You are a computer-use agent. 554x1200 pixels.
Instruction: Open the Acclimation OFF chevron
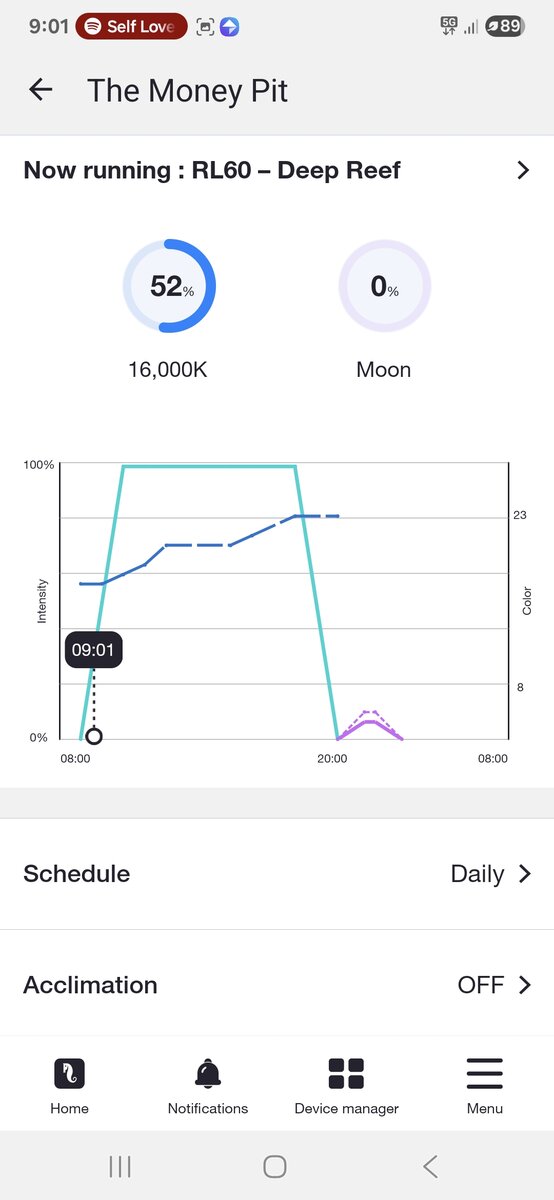click(x=525, y=985)
